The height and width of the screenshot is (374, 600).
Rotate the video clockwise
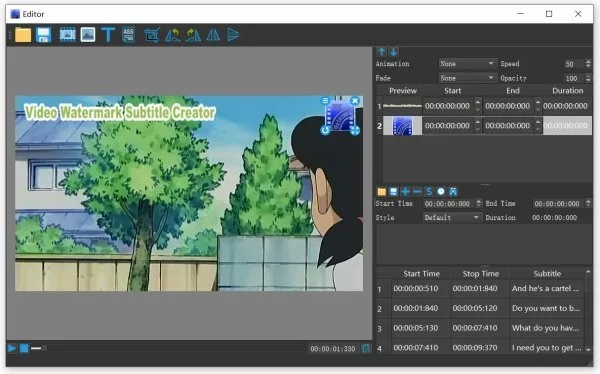coord(193,35)
